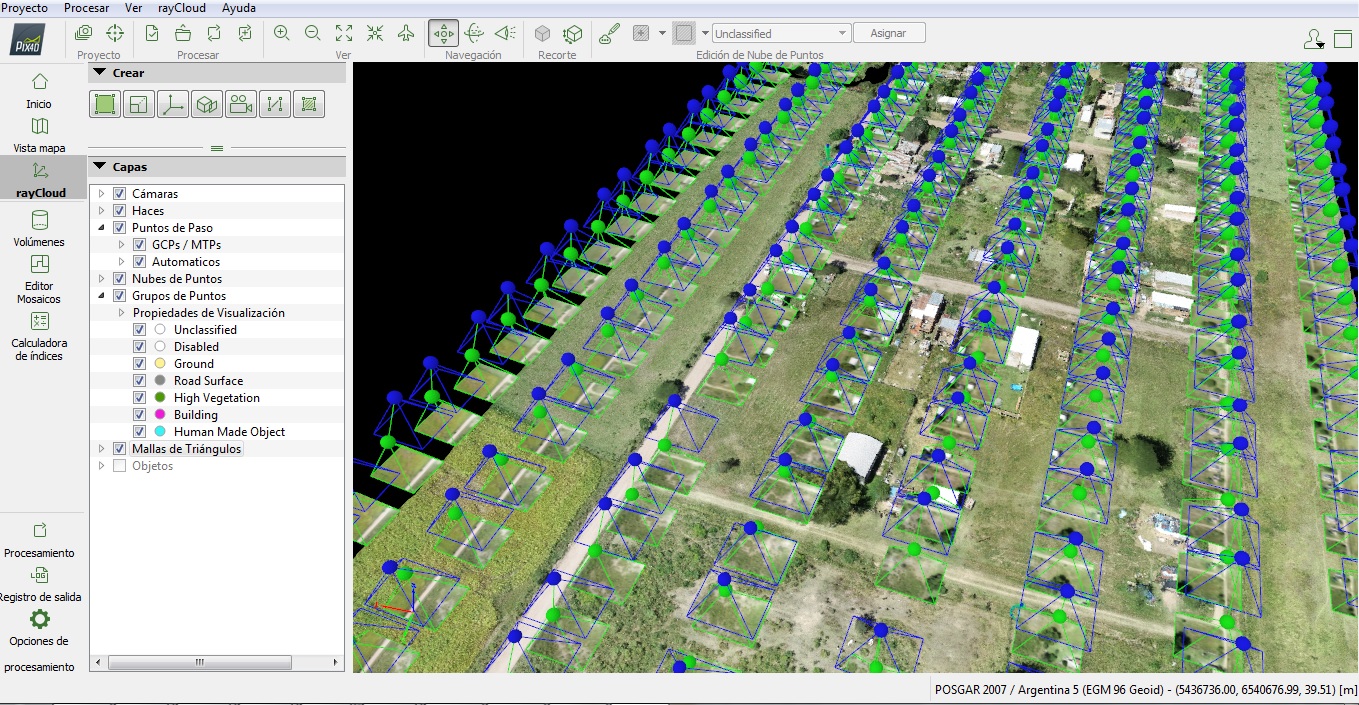The image size is (1359, 705).
Task: Open Opciones de procesamiento gear icon
Action: tap(40, 620)
